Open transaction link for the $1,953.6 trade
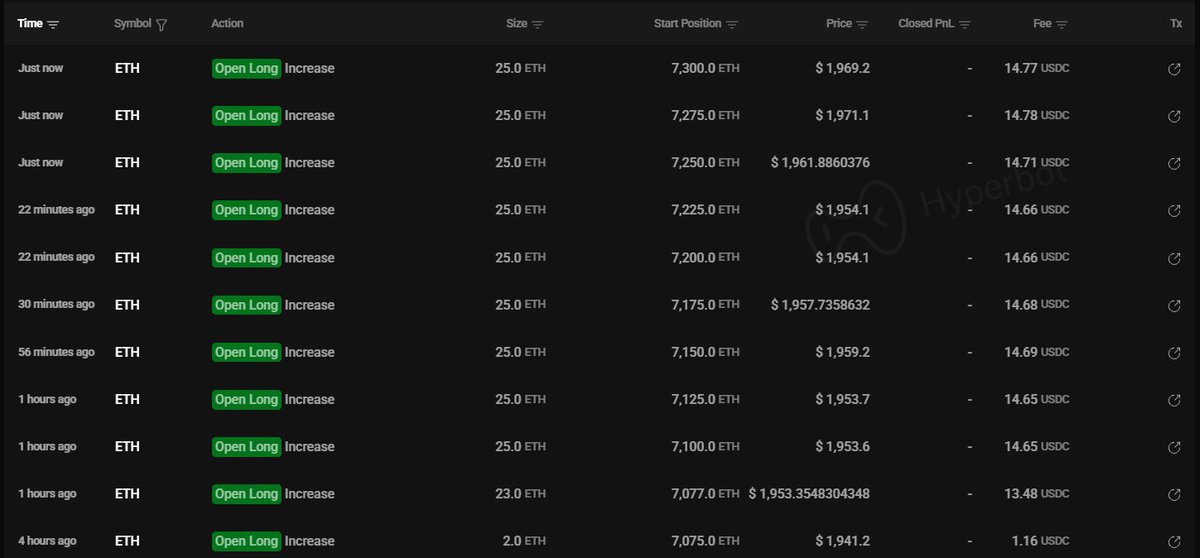1200x558 pixels. pos(1175,447)
